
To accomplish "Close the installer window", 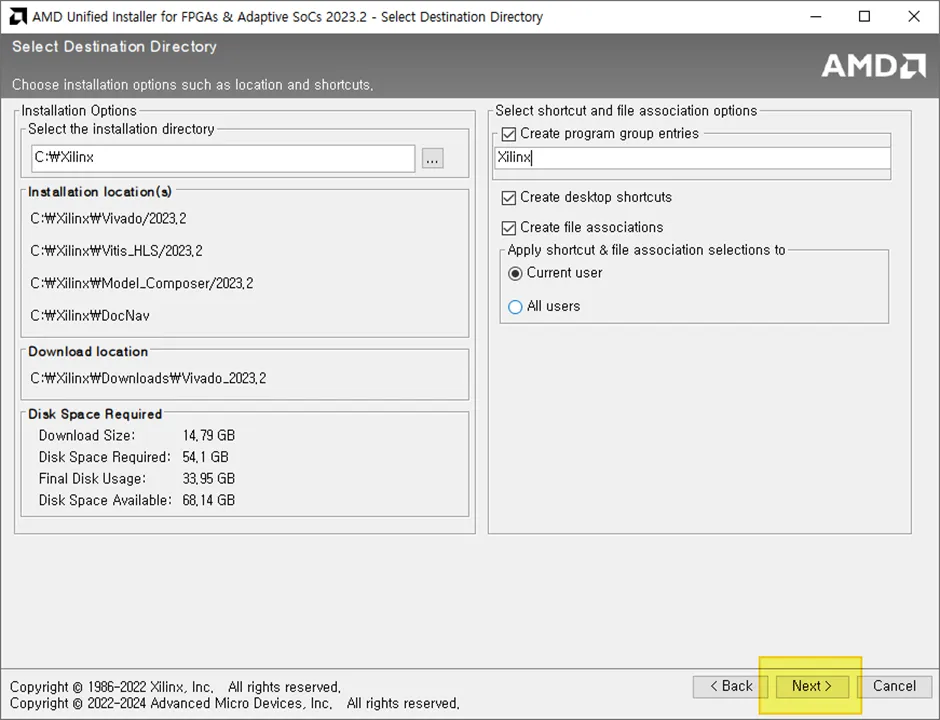I will coord(914,17).
